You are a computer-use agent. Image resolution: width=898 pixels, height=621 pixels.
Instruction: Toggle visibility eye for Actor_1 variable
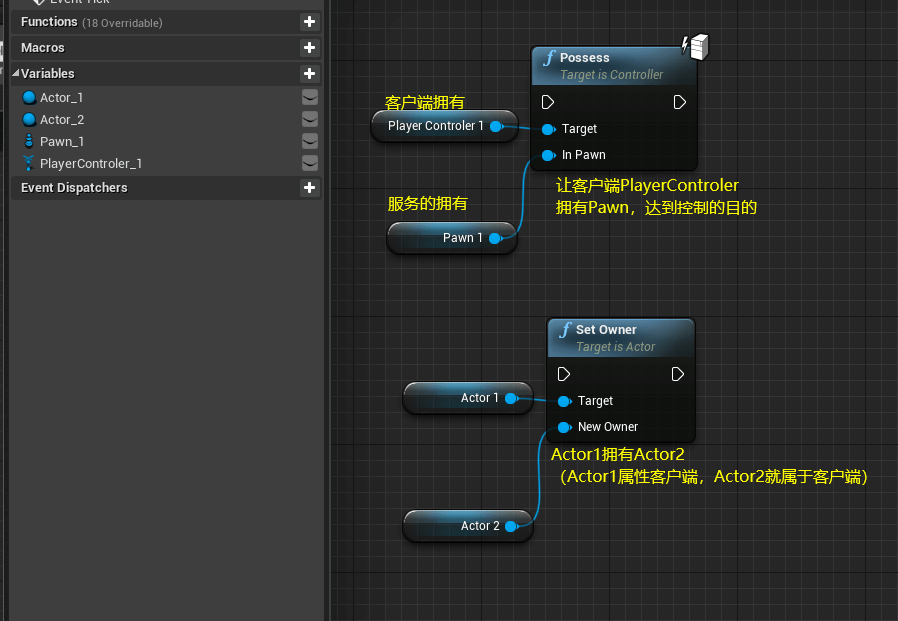[309, 97]
